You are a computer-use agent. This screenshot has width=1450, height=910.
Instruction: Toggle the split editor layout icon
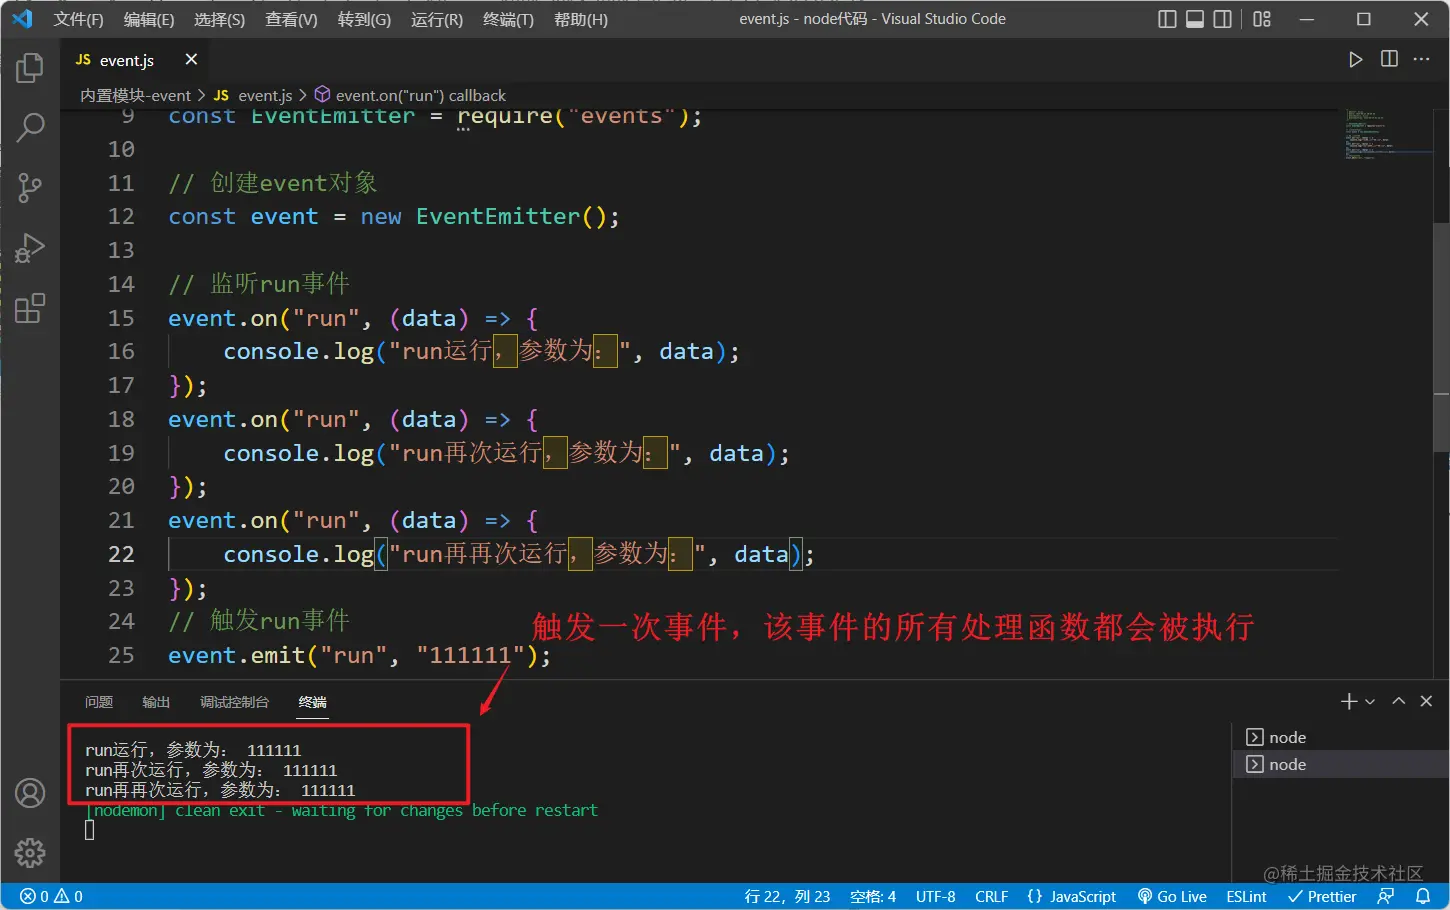tap(1389, 59)
